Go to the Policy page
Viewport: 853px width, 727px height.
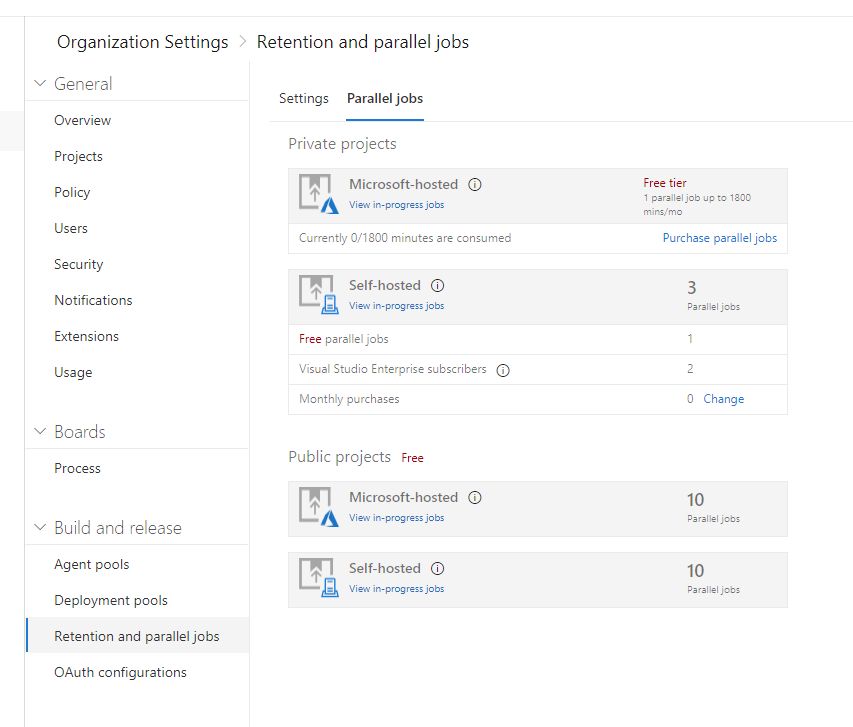point(72,192)
